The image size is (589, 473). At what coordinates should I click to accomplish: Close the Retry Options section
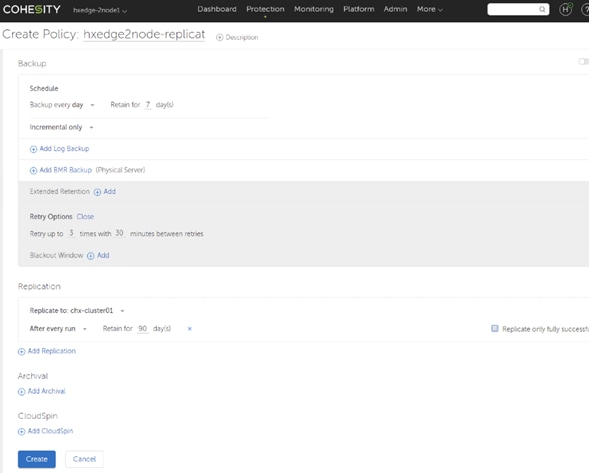tap(85, 217)
